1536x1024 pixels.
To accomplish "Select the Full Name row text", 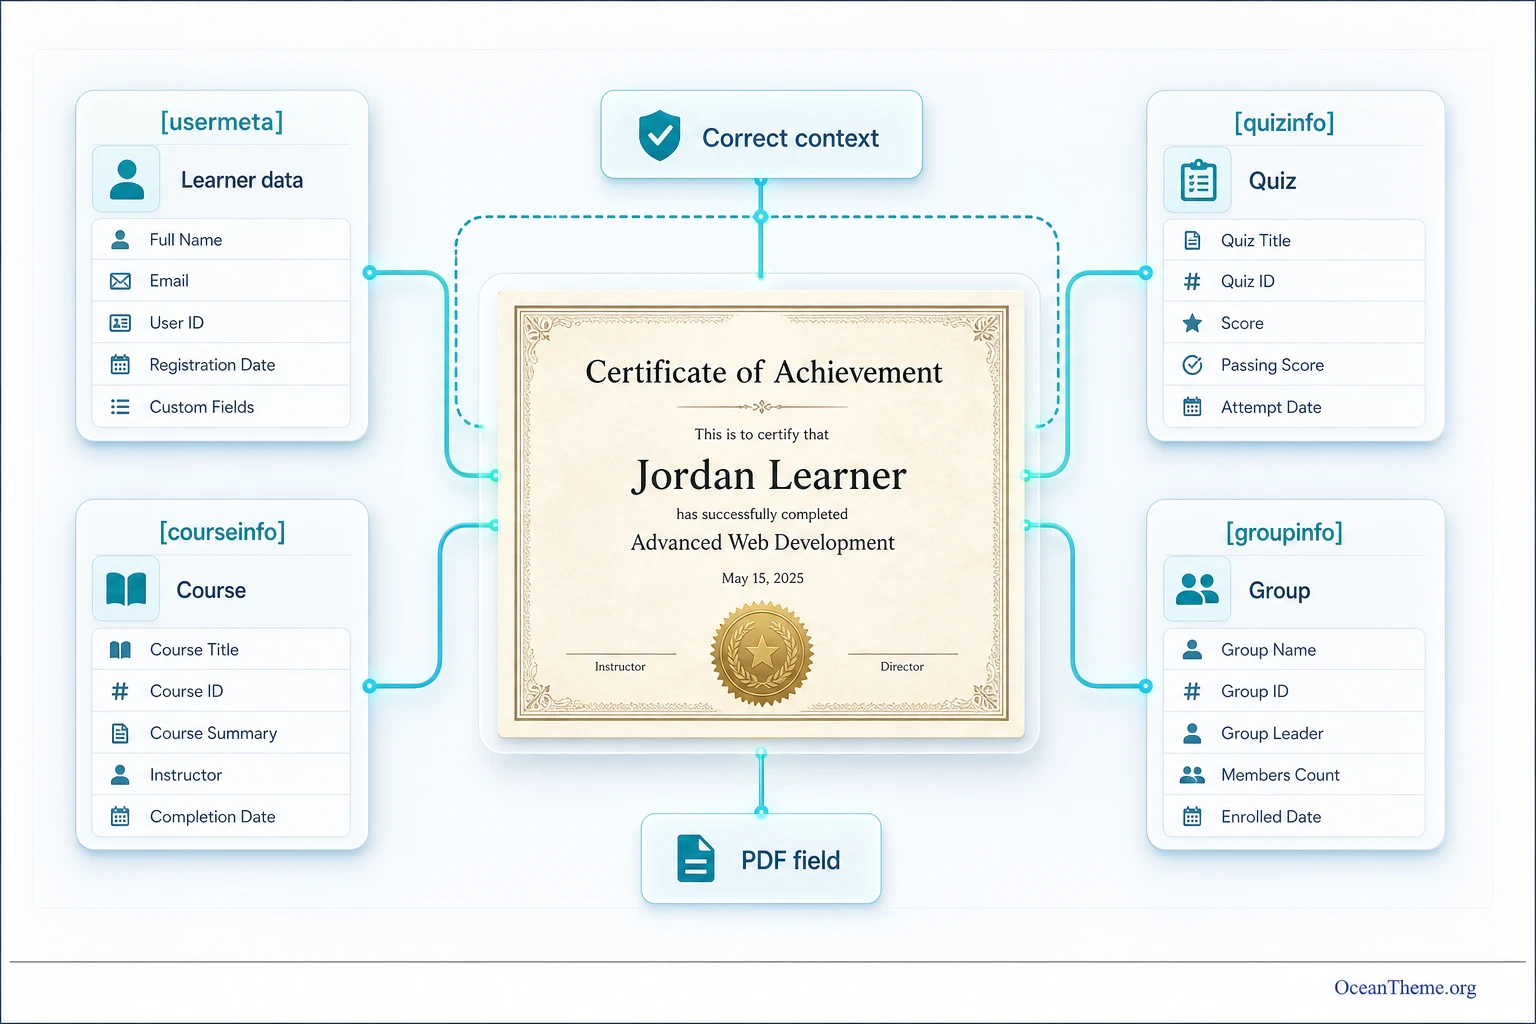I will [x=186, y=240].
